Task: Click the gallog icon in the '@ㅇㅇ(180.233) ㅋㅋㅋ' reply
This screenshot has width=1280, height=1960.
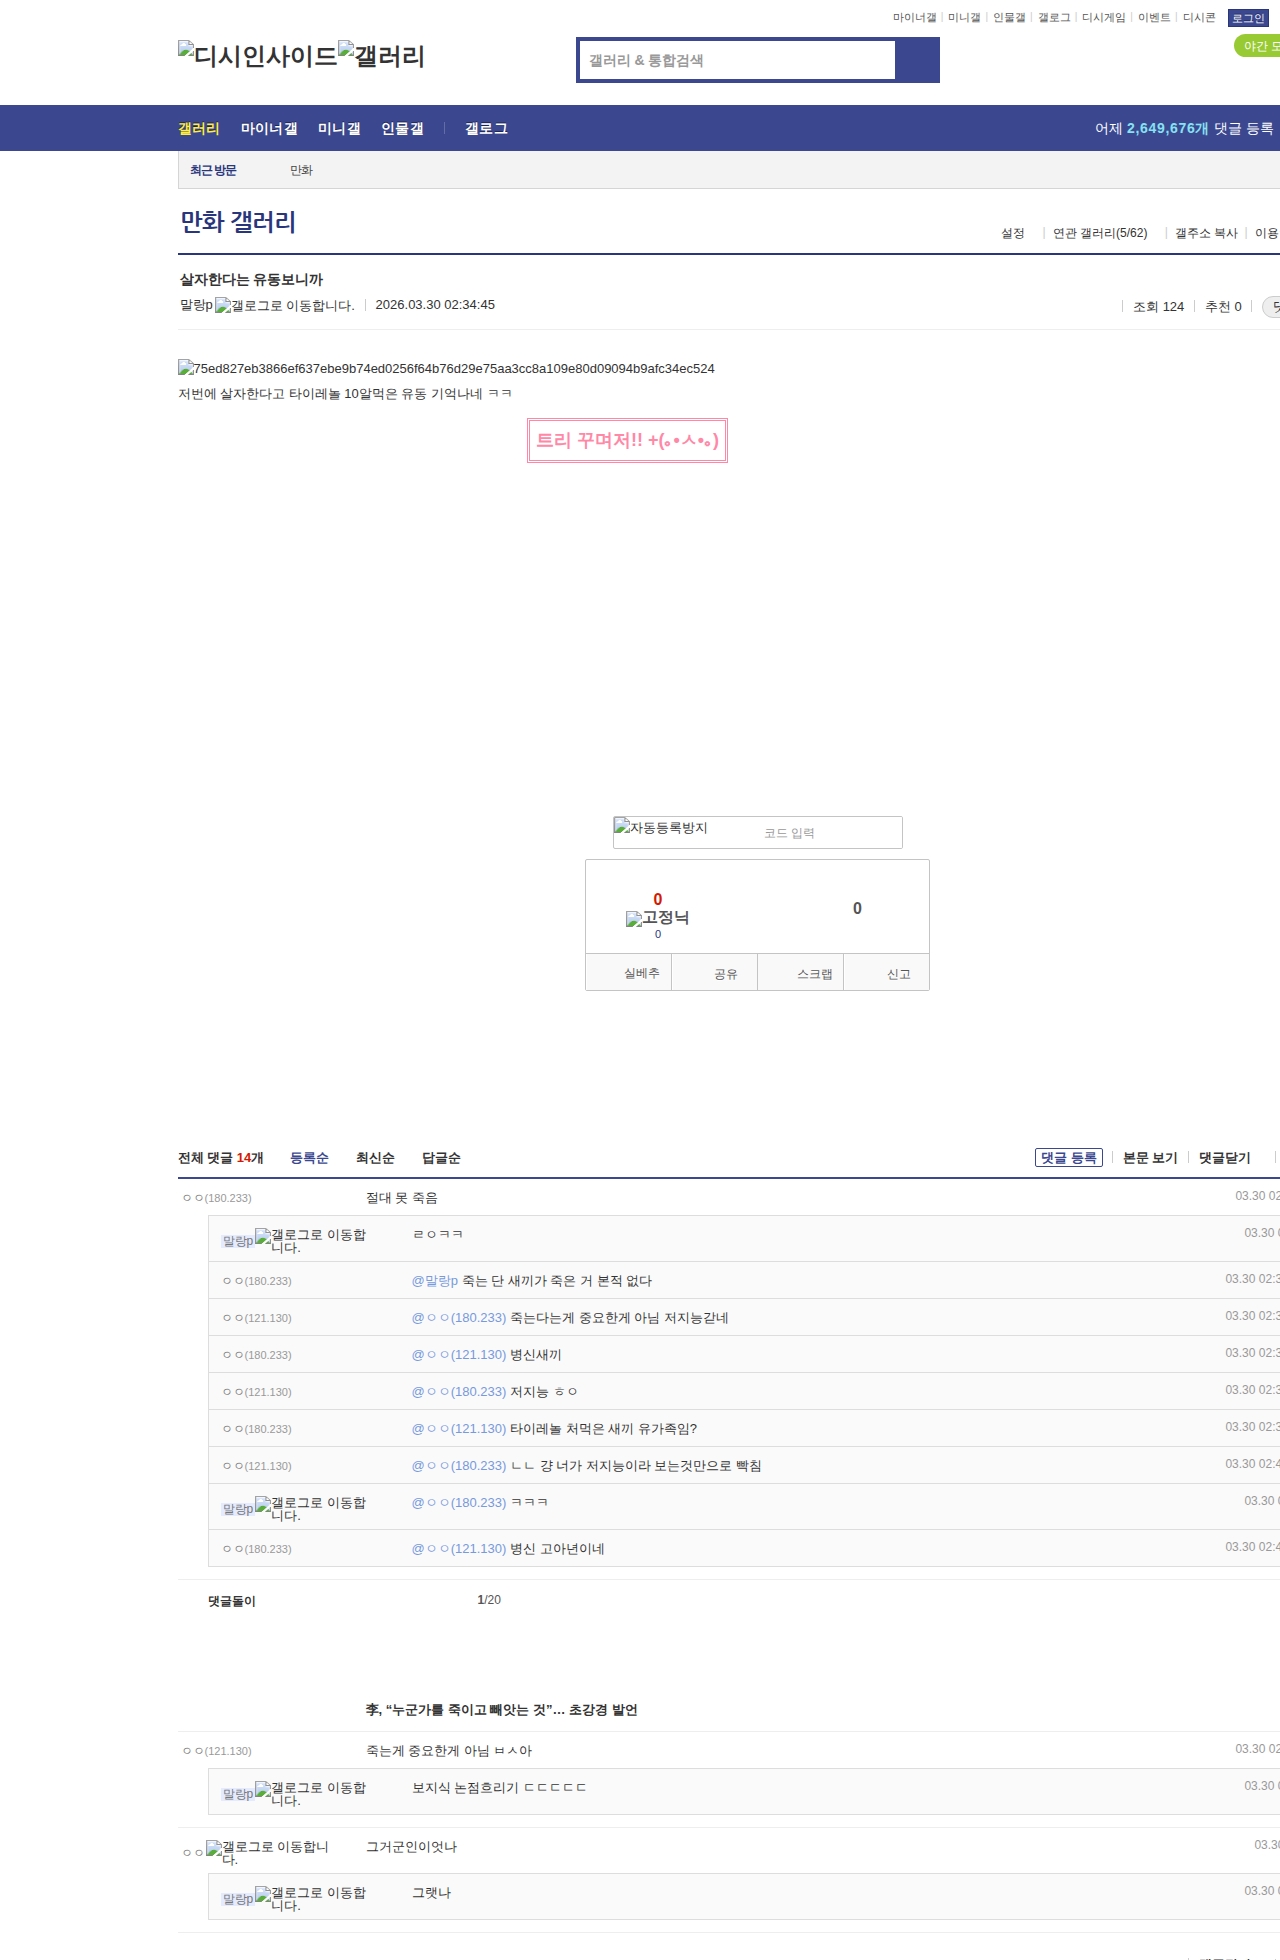Action: point(311,1509)
